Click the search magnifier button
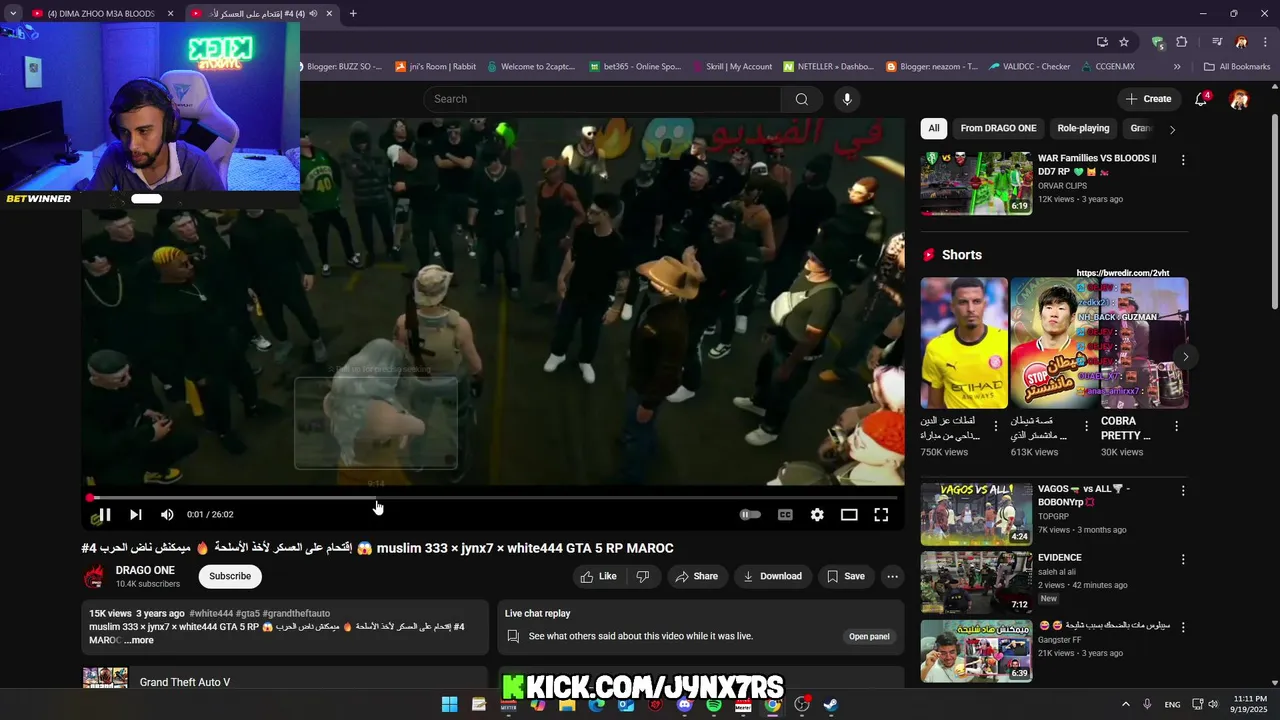This screenshot has width=1280, height=720. point(802,99)
